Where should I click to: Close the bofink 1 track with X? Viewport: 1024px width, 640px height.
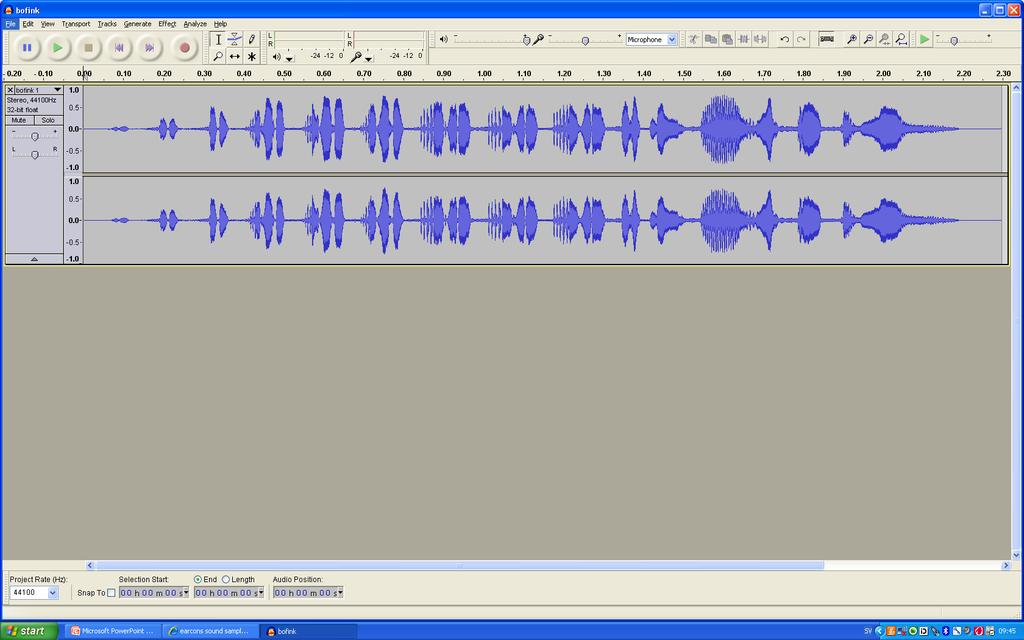[x=10, y=90]
